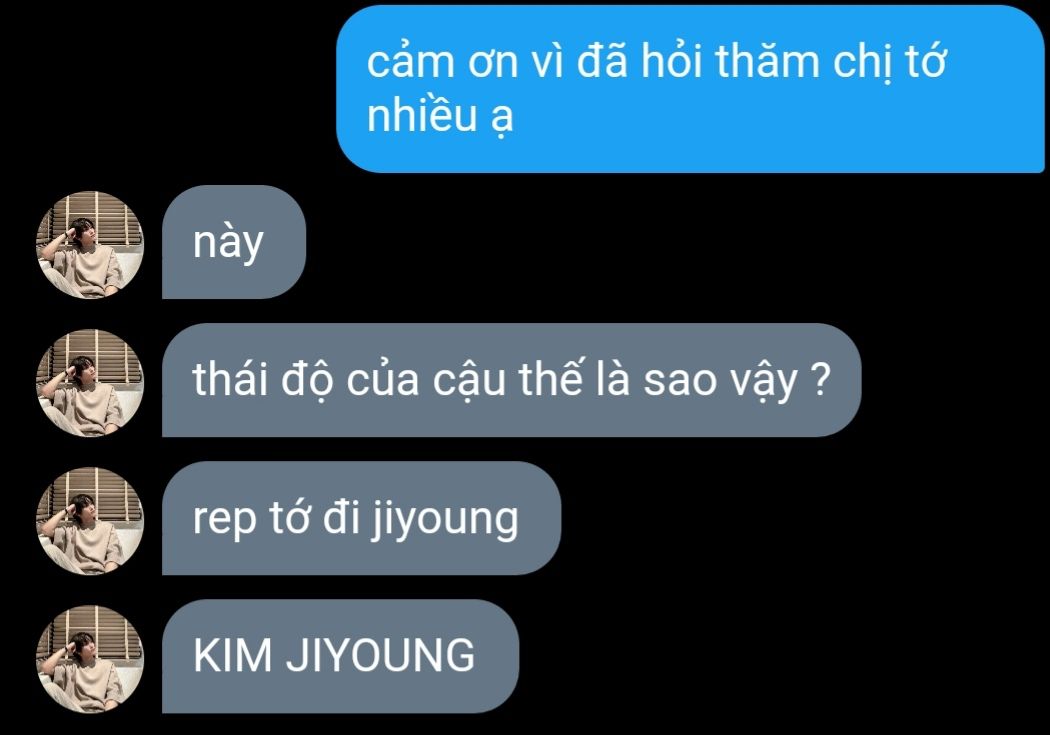Click the word "rep" in third gray bubble
This screenshot has height=735, width=1050.
pyautogui.click(x=224, y=521)
